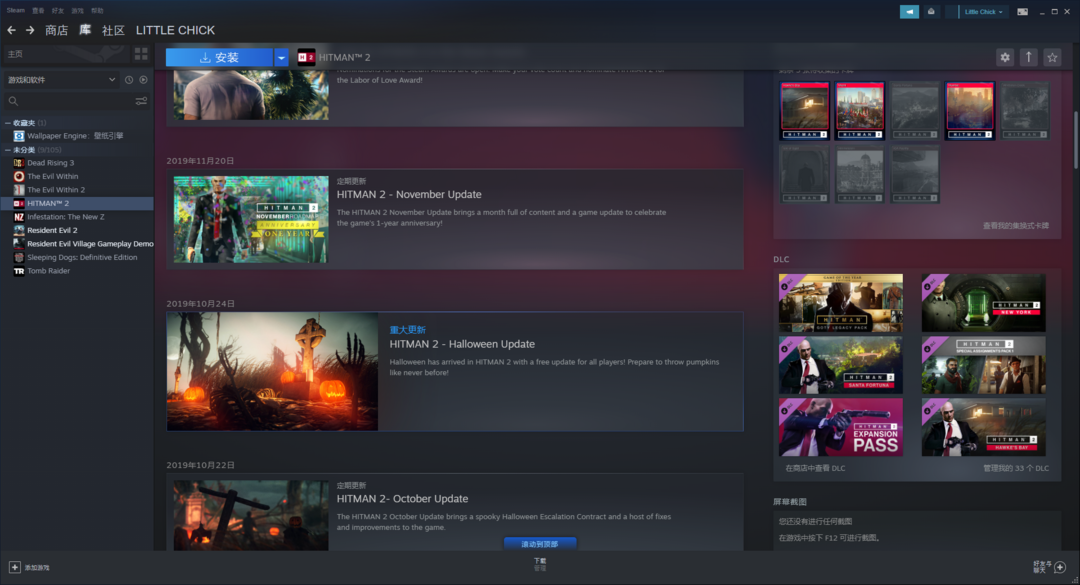Open the LITTLE CHICK profile tab
Screen dimensions: 1080x585
(x=175, y=30)
